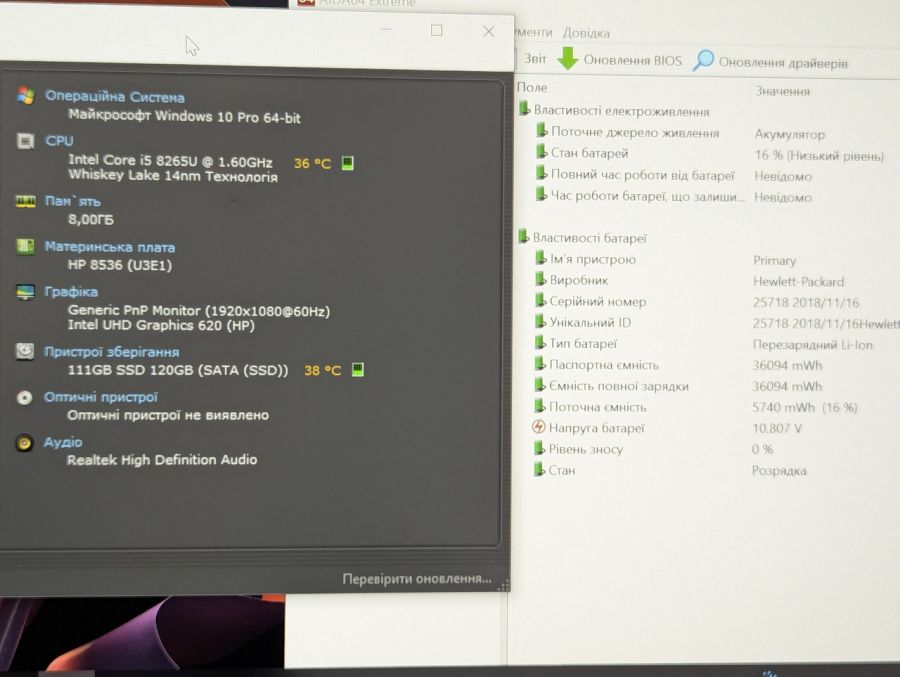Open the Пристрої зберігання section
This screenshot has width=900, height=677.
(x=111, y=352)
